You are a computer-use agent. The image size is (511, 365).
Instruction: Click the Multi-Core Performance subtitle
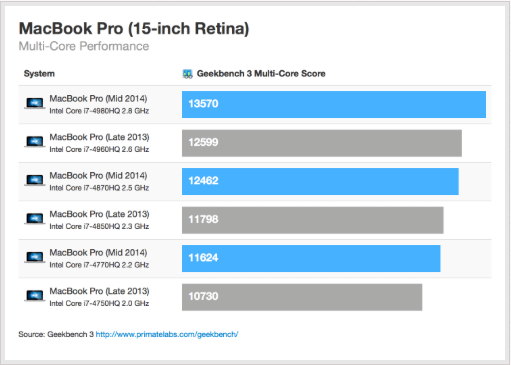(x=84, y=46)
